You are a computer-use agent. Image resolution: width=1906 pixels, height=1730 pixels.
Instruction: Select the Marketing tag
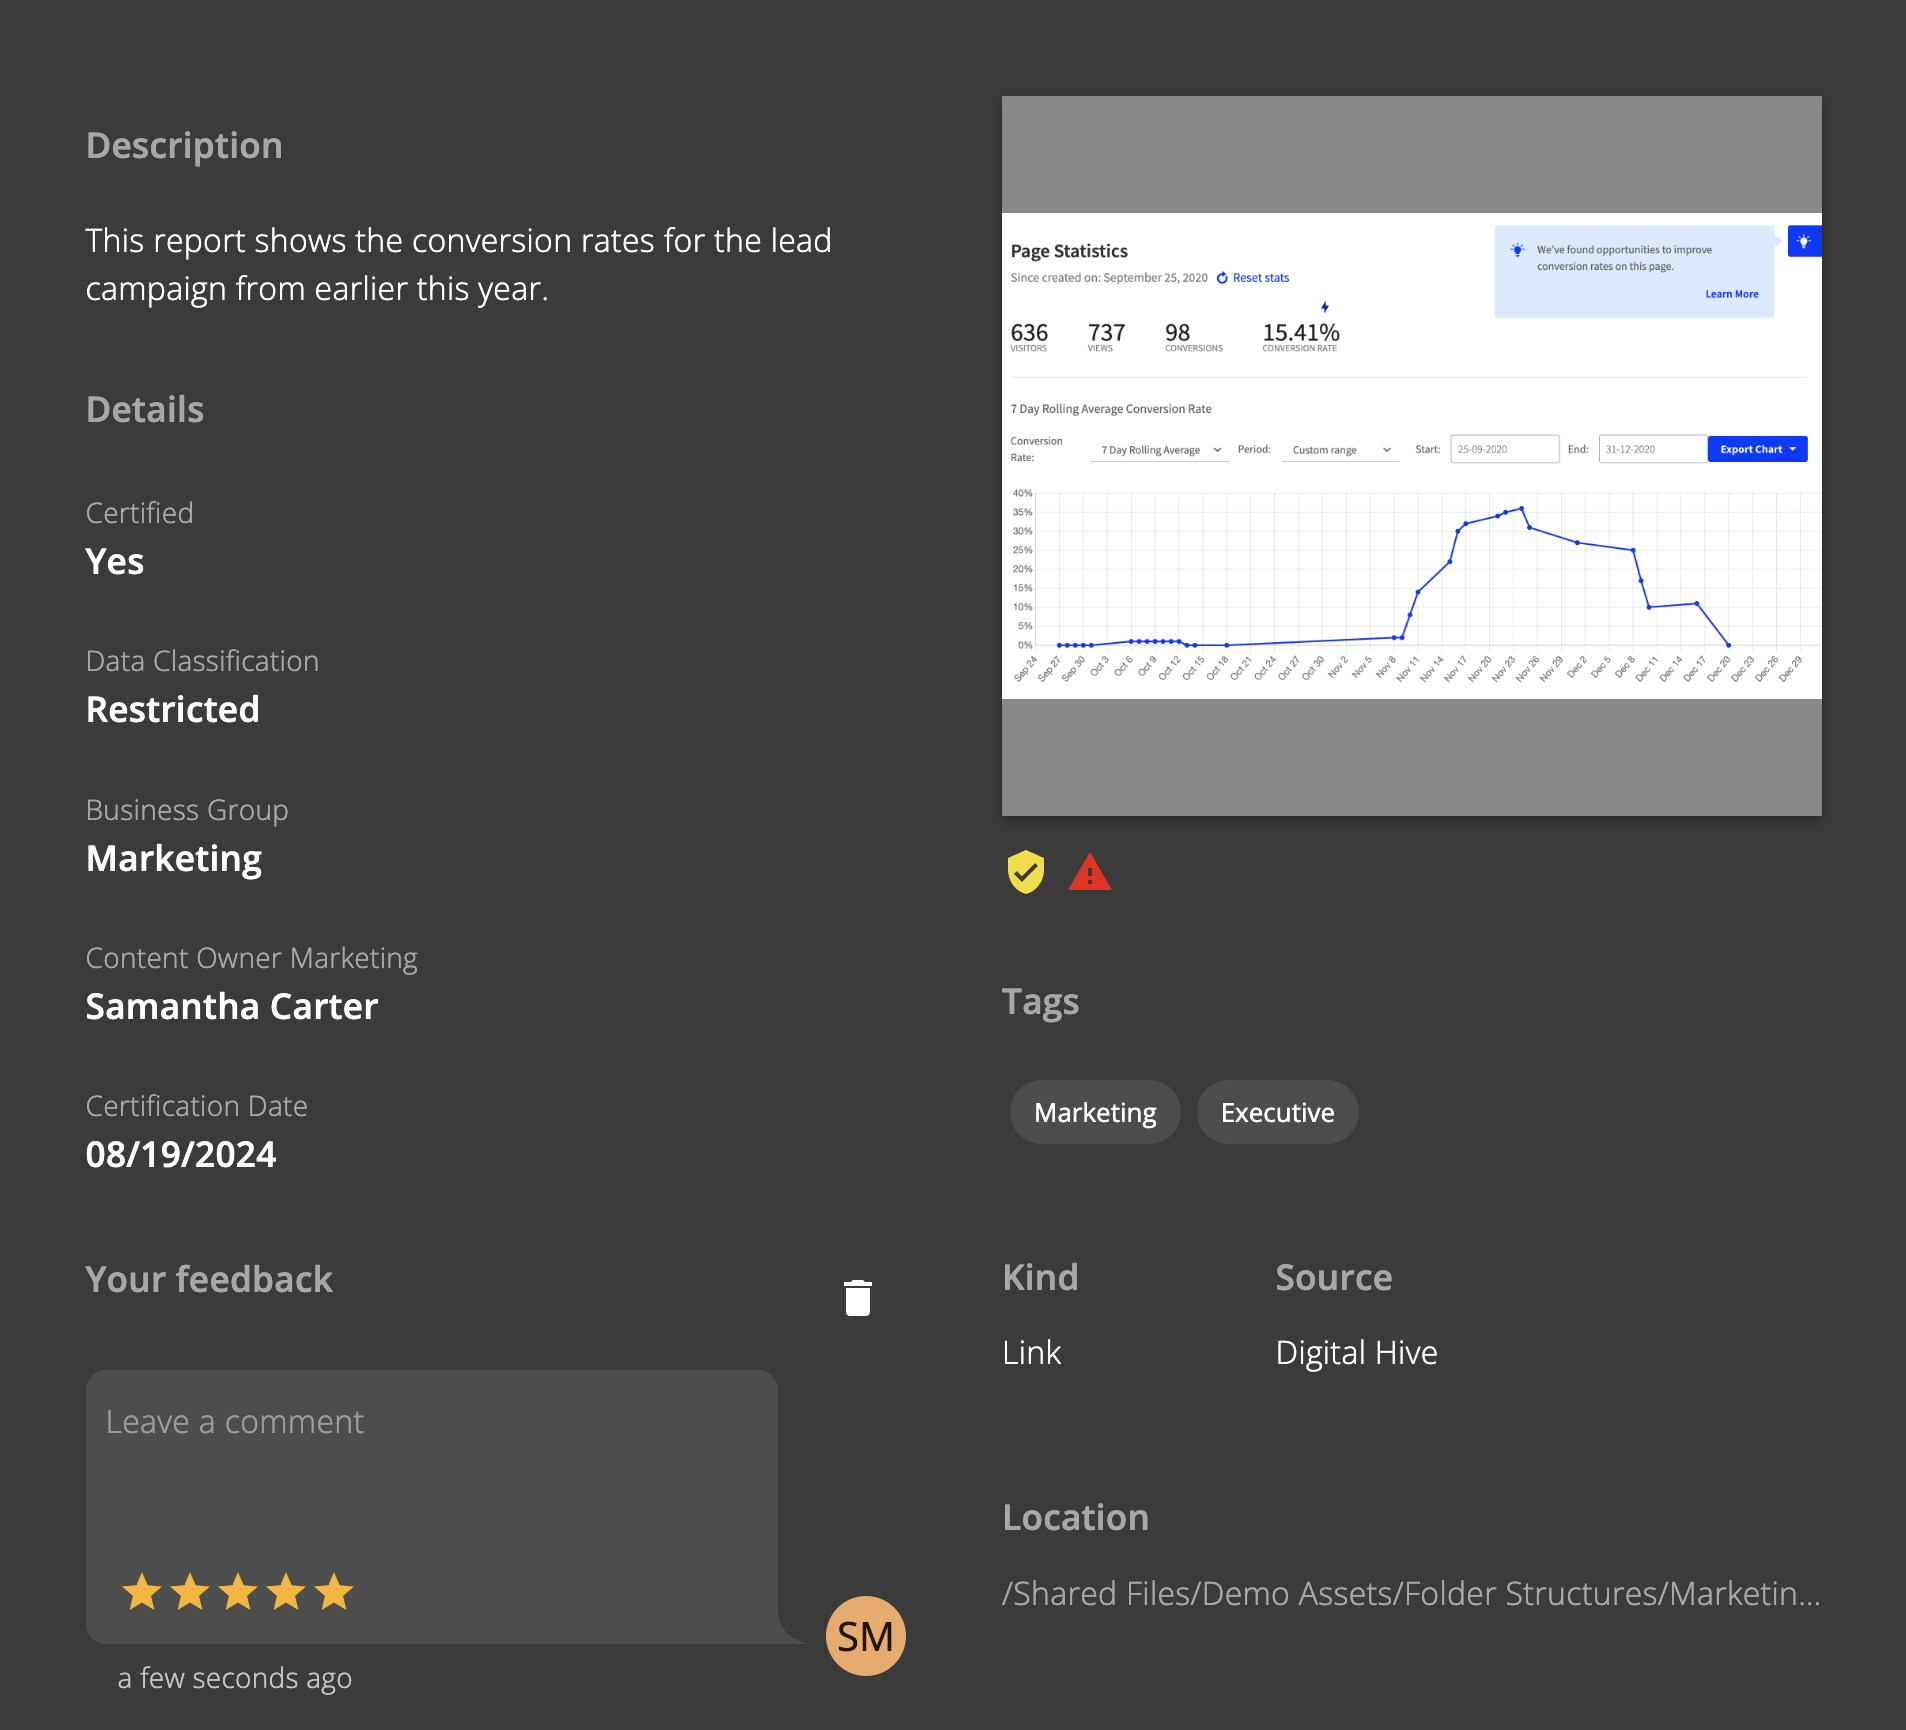point(1095,1112)
